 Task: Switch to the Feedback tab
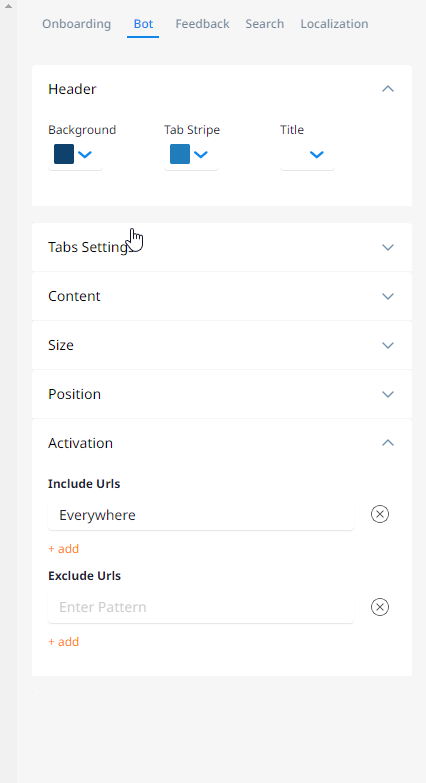pyautogui.click(x=202, y=23)
